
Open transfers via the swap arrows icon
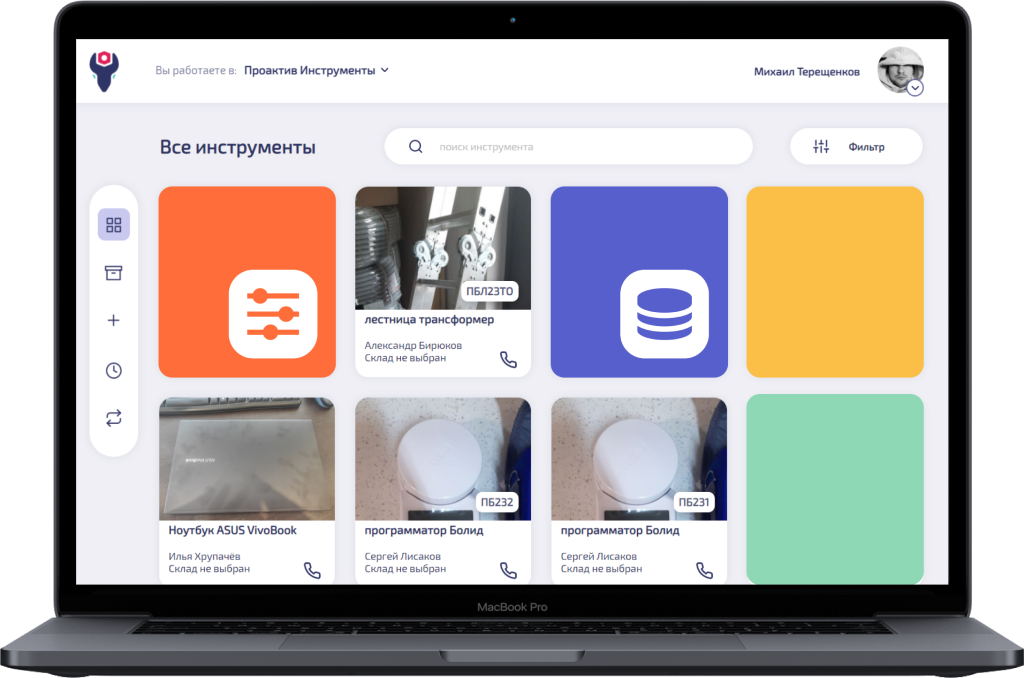click(x=113, y=417)
